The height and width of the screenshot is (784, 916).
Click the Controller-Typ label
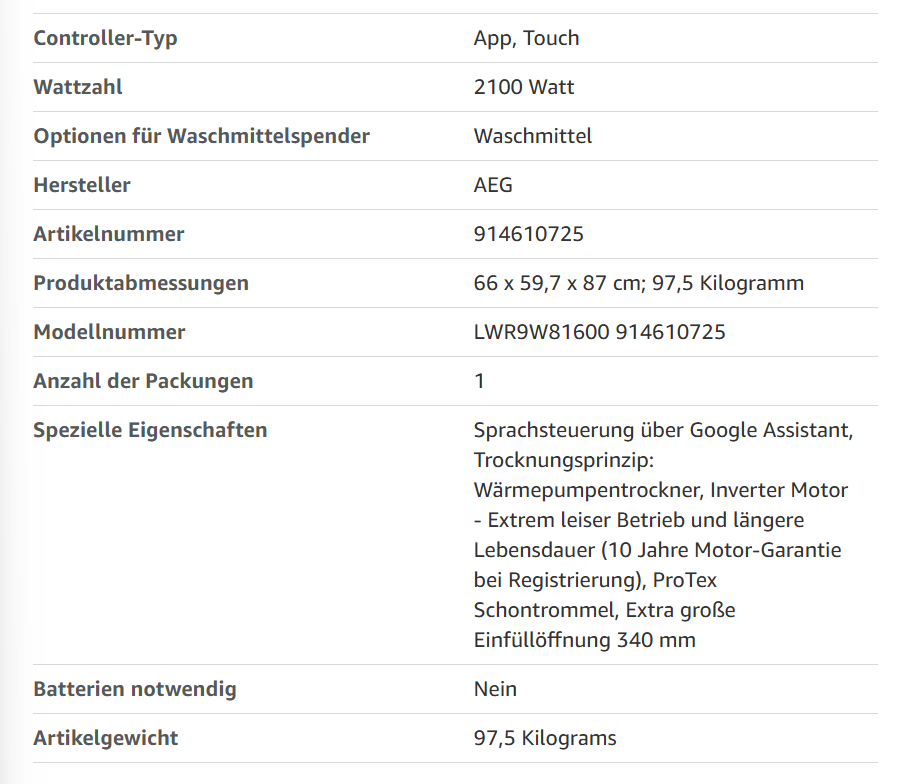(x=105, y=39)
